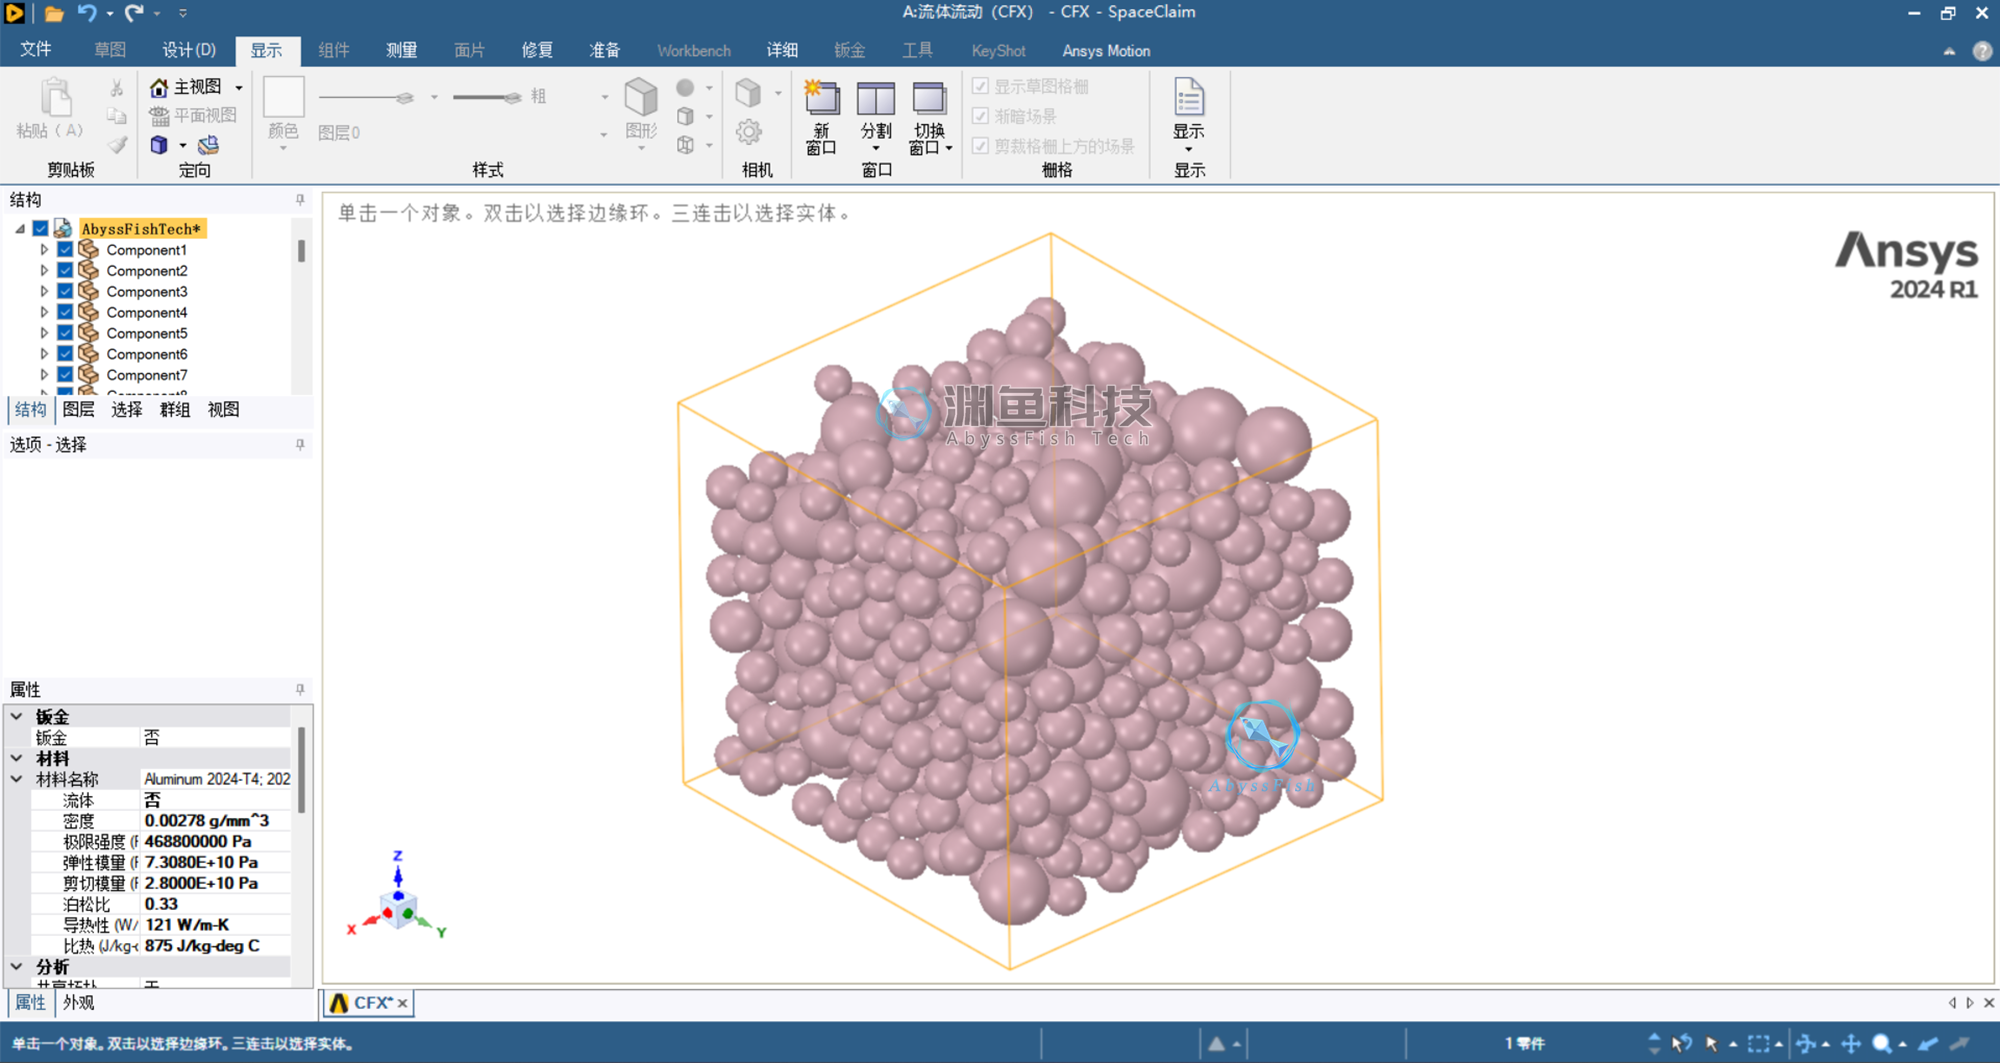The image size is (2000, 1063).
Task: Click the camera gear settings icon
Action: [748, 132]
